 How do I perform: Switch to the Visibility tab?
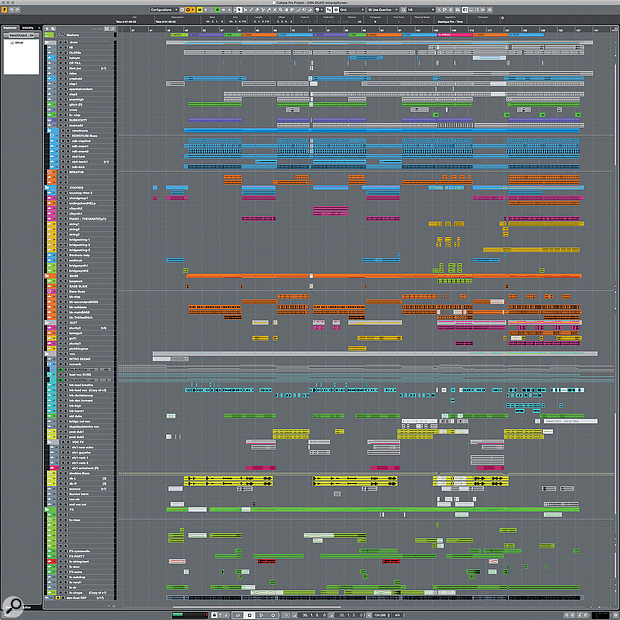28,28
